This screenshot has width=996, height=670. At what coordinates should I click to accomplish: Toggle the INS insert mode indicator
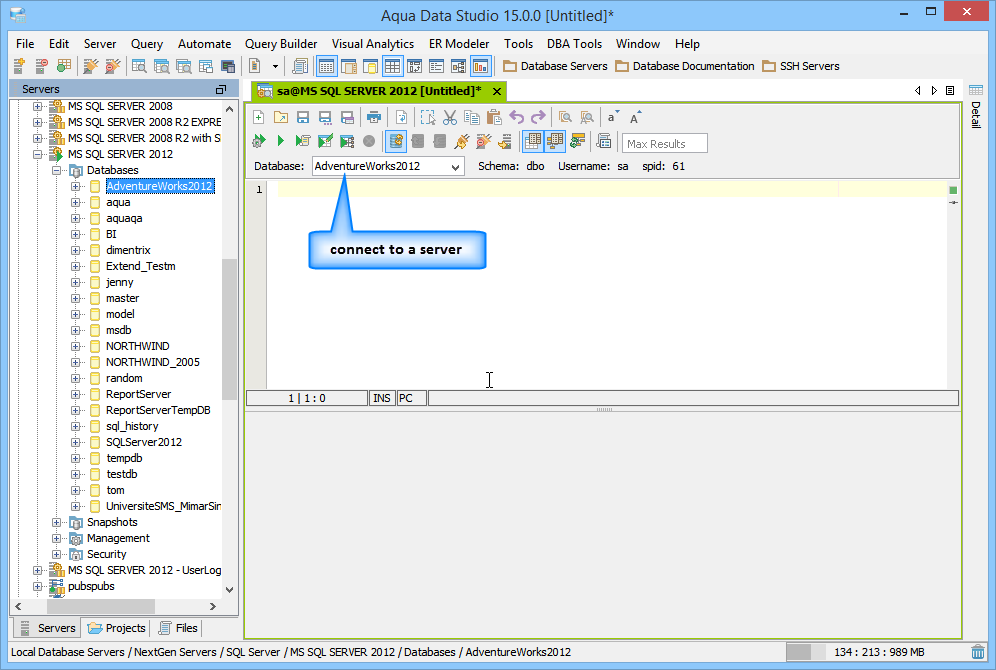[382, 398]
